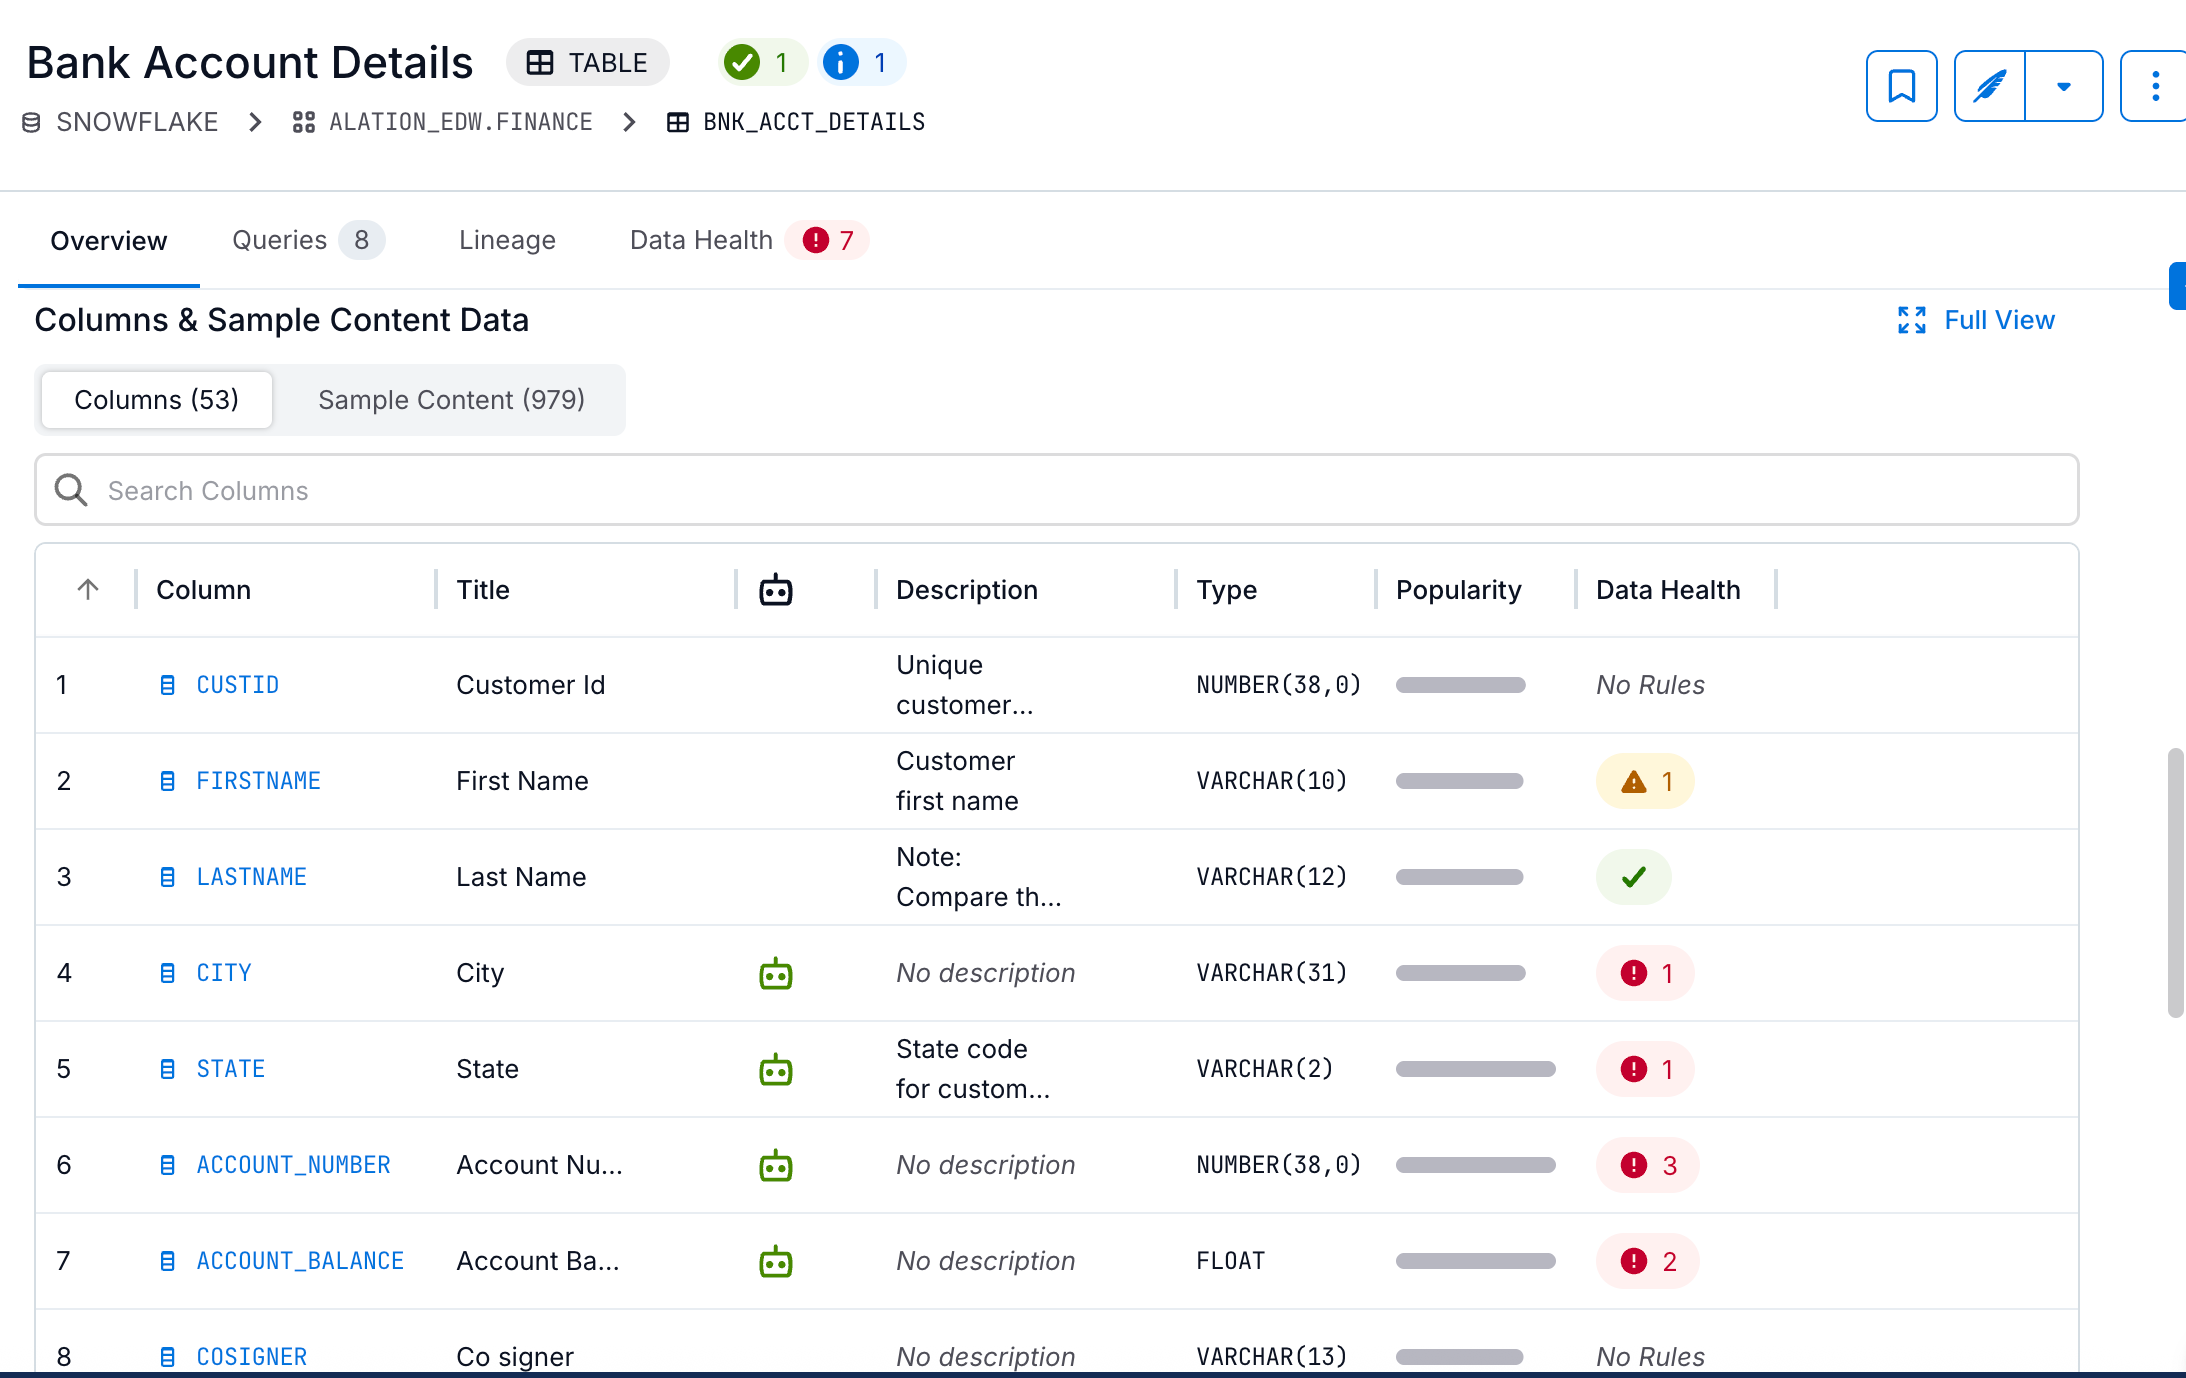This screenshot has width=2186, height=1378.
Task: Click the robot icon in the table header
Action: click(x=777, y=590)
